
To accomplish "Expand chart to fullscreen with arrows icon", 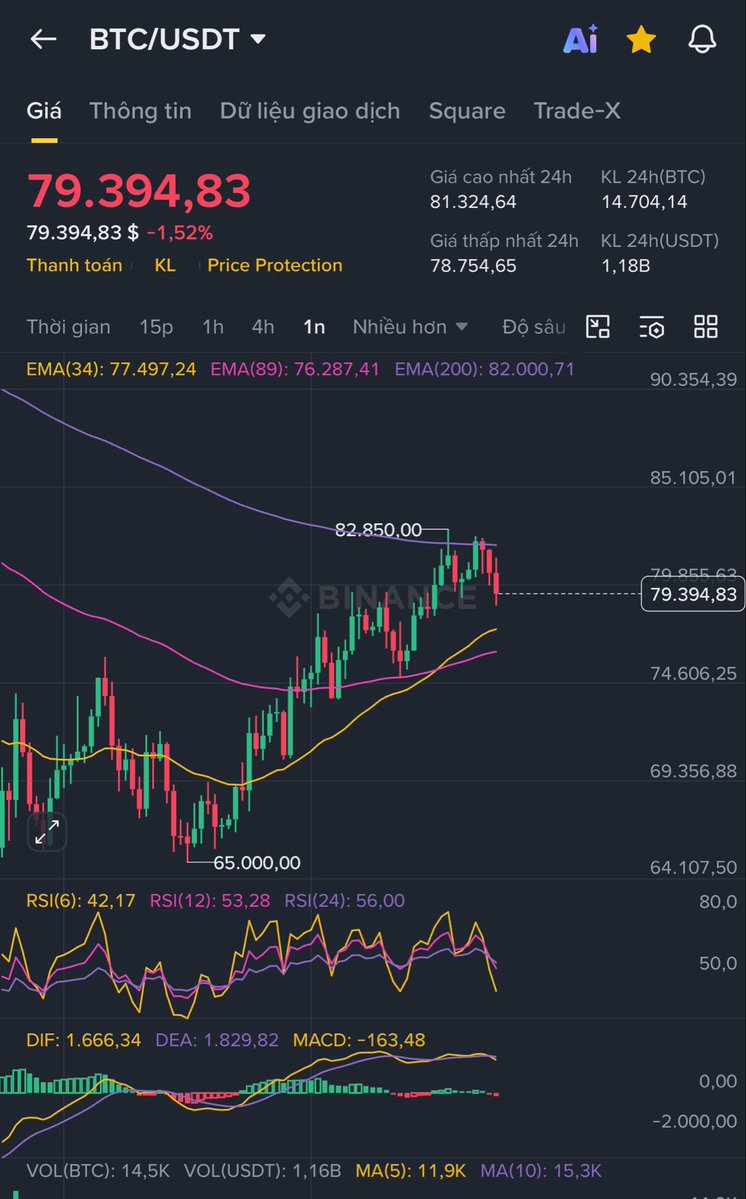I will 47,831.
